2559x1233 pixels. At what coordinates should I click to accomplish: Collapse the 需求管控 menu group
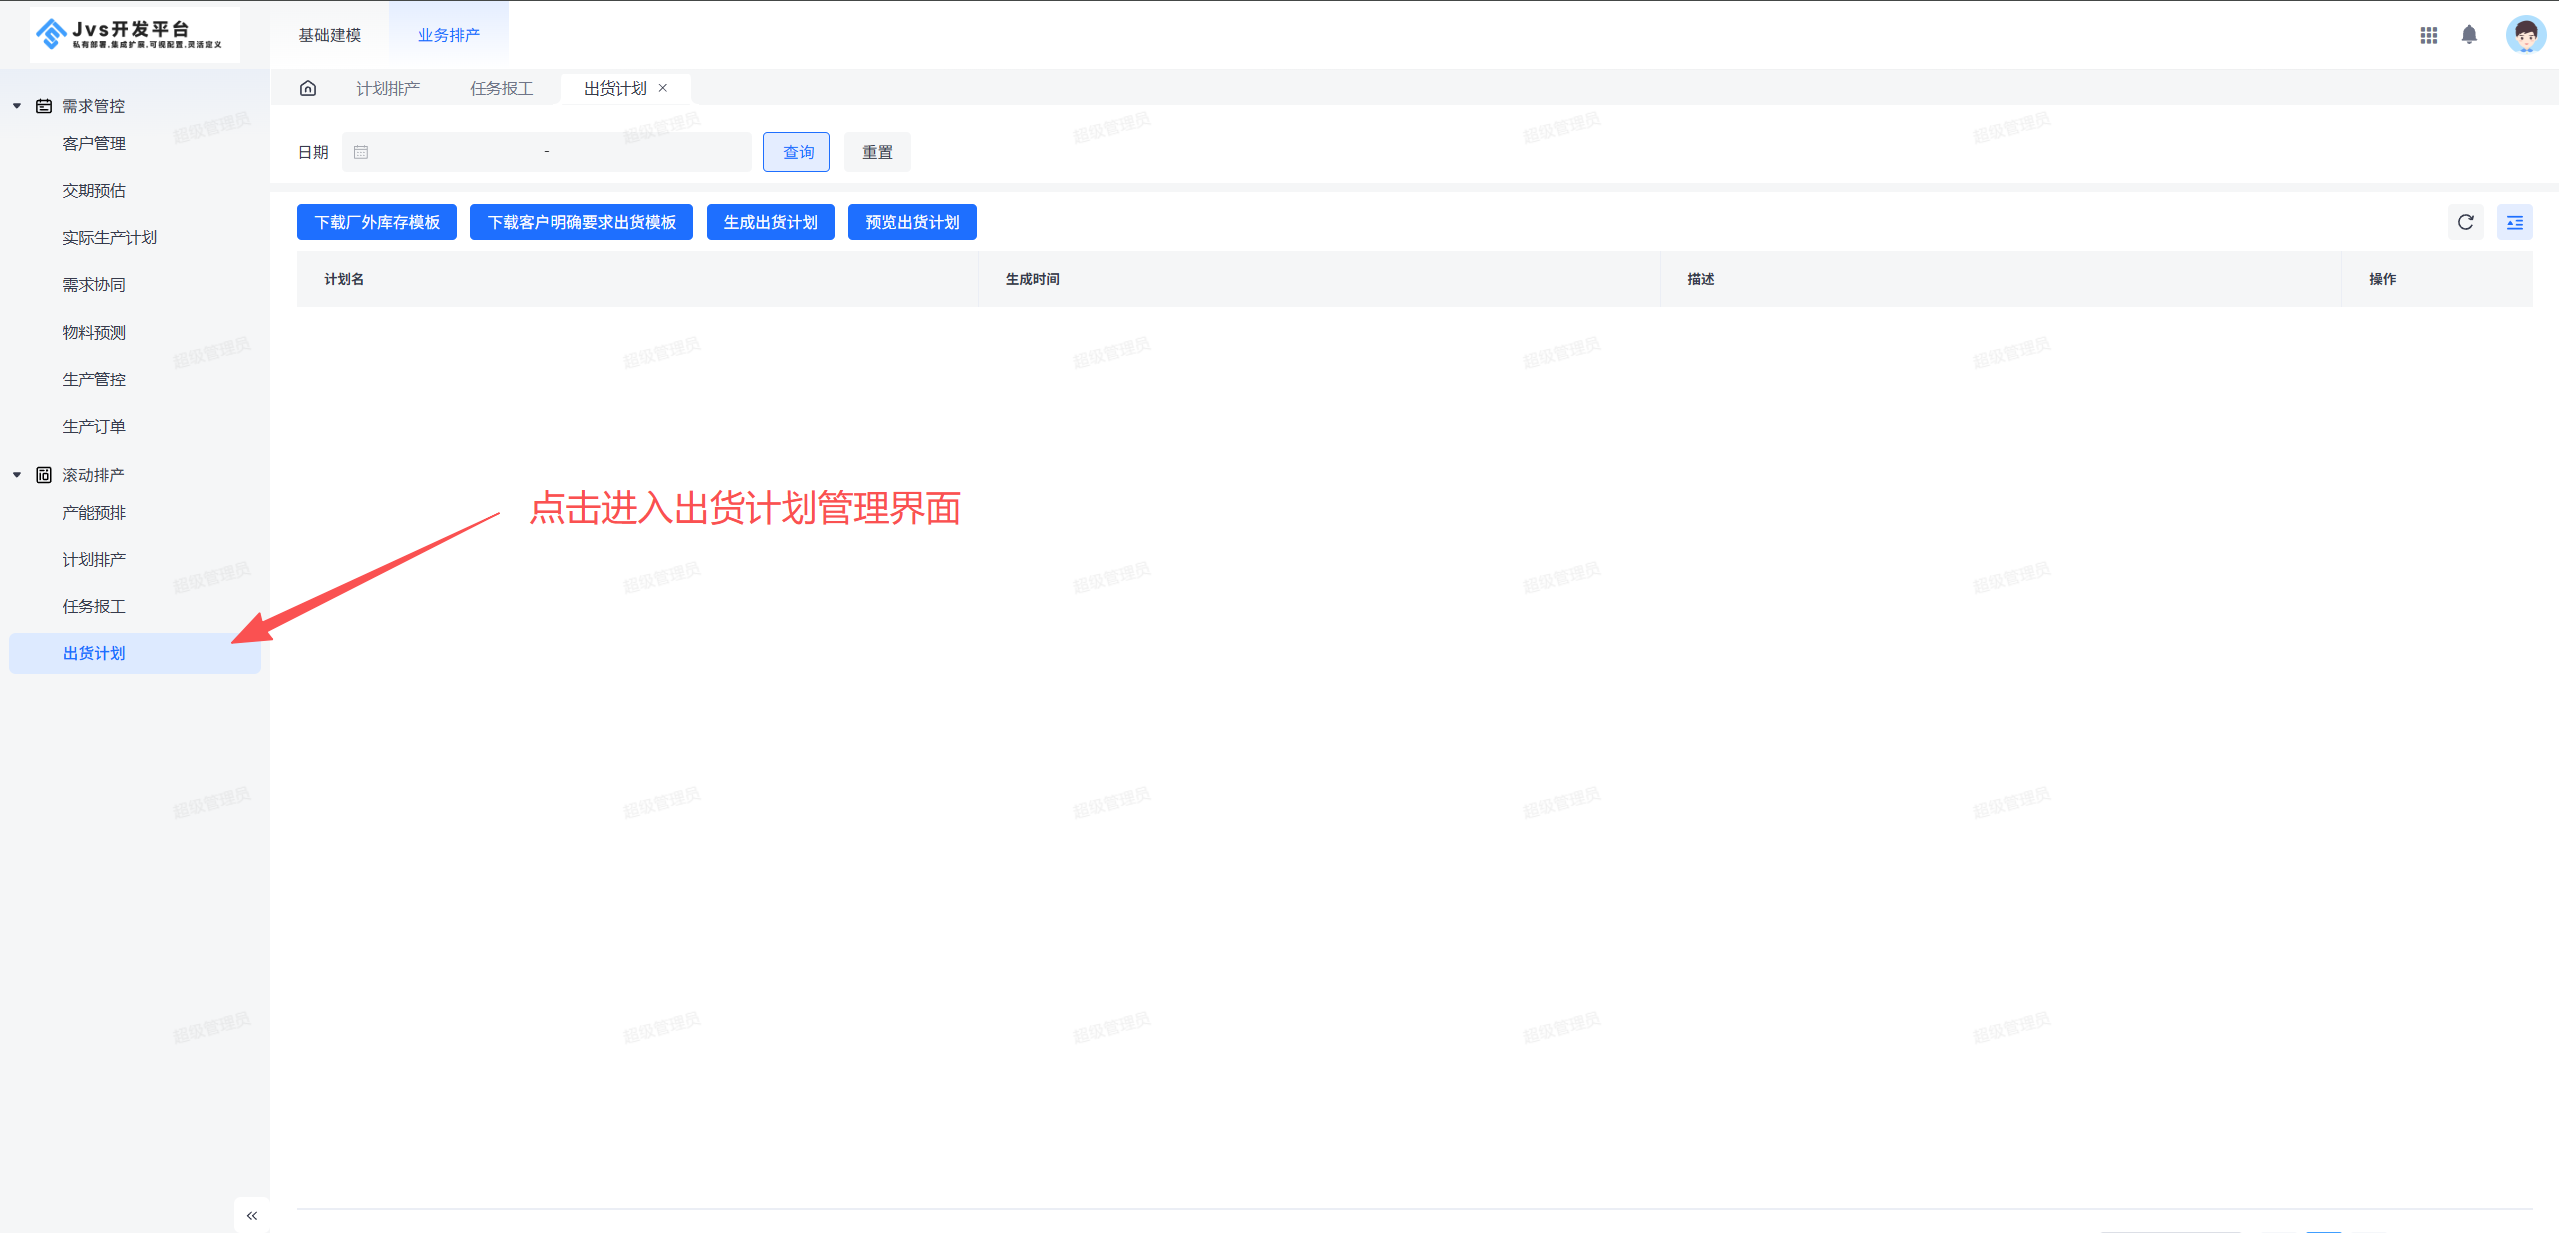click(x=17, y=106)
